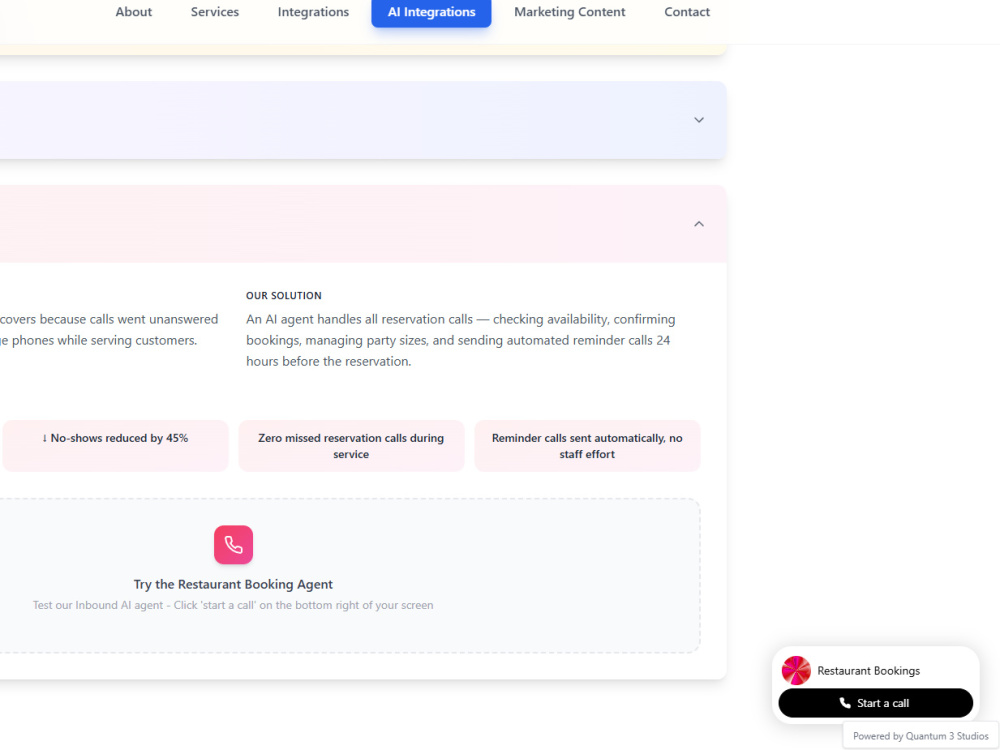Open the About nav item
The width and height of the screenshot is (1000, 750).
pyautogui.click(x=133, y=11)
